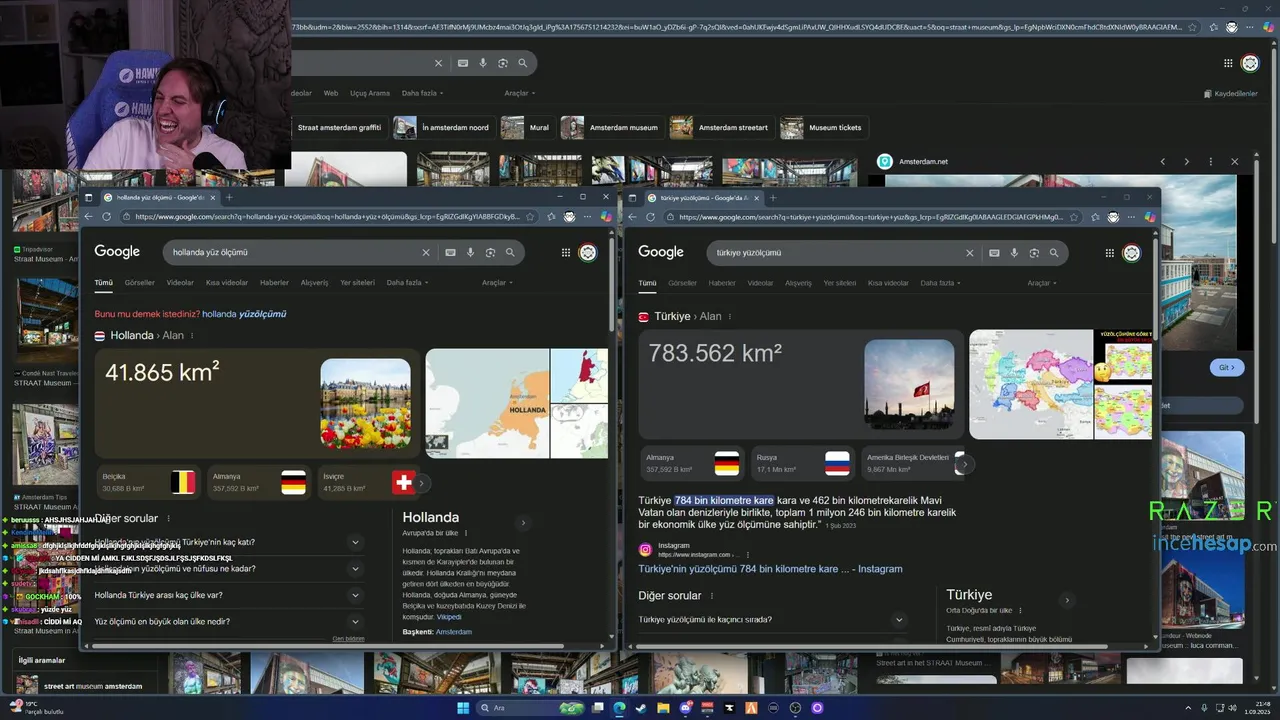Select 'Amsterdam museum' chip in background window

point(612,128)
